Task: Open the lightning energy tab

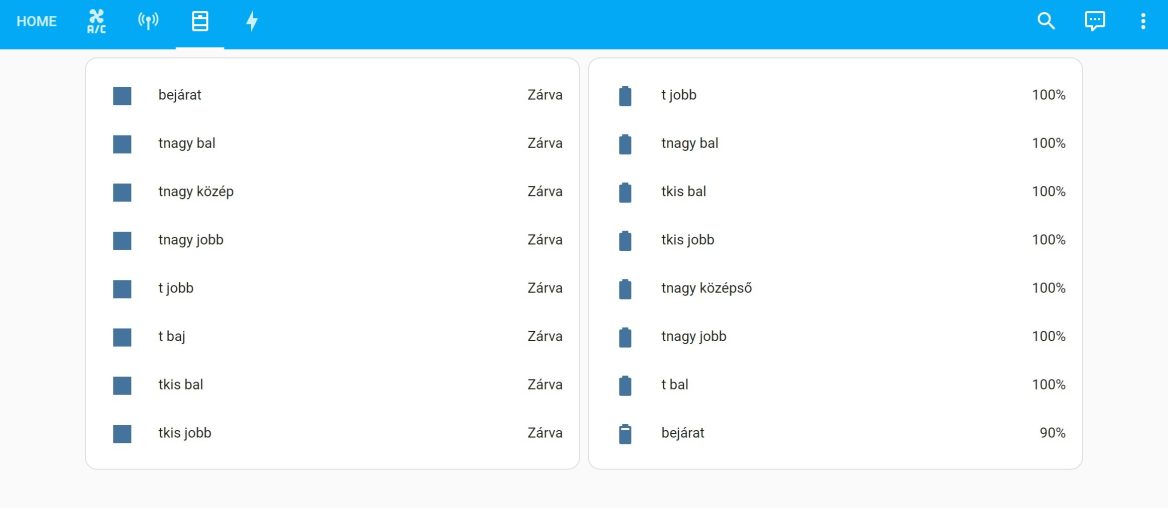Action: 252,21
